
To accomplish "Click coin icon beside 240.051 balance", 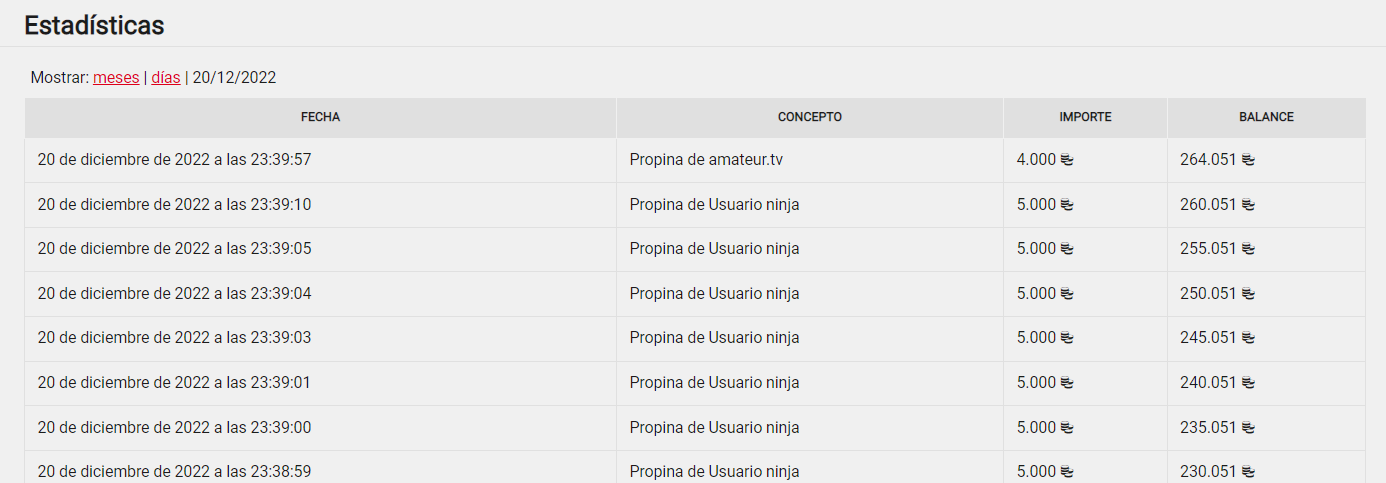I will pyautogui.click(x=1248, y=383).
